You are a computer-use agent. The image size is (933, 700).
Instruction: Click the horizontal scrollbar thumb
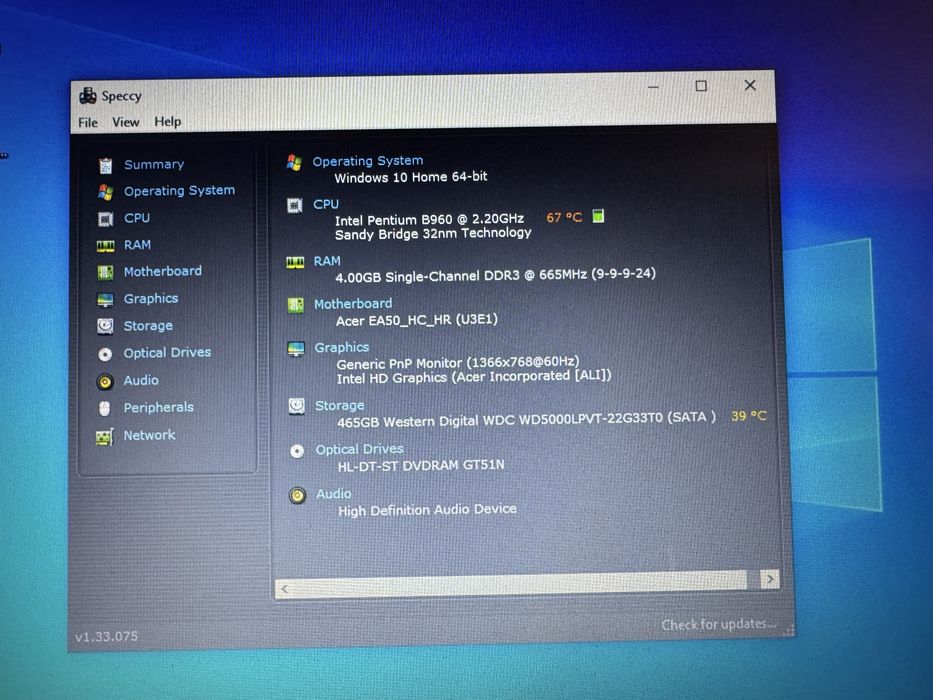519,583
